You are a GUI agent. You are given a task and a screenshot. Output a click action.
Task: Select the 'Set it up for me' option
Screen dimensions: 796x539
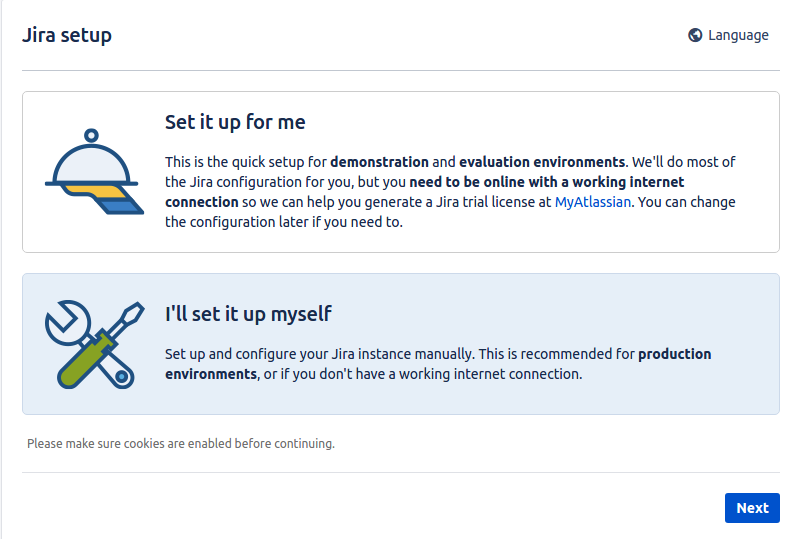(x=401, y=172)
